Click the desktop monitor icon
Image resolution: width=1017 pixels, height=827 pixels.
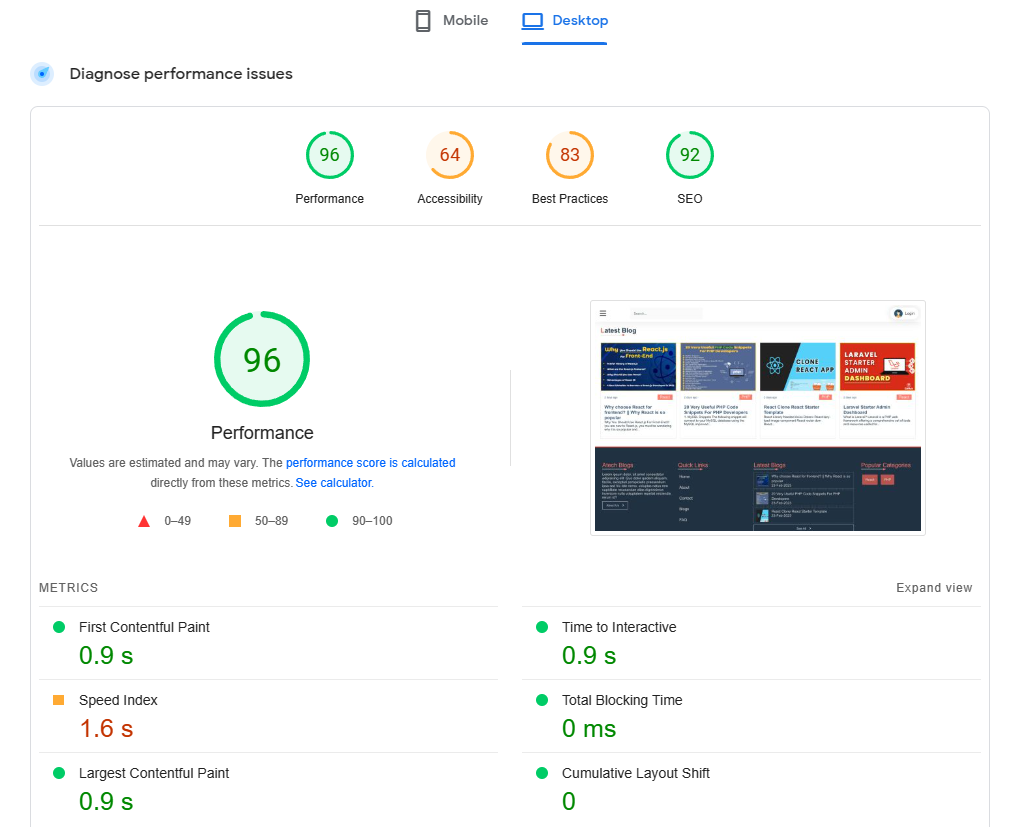(x=532, y=21)
